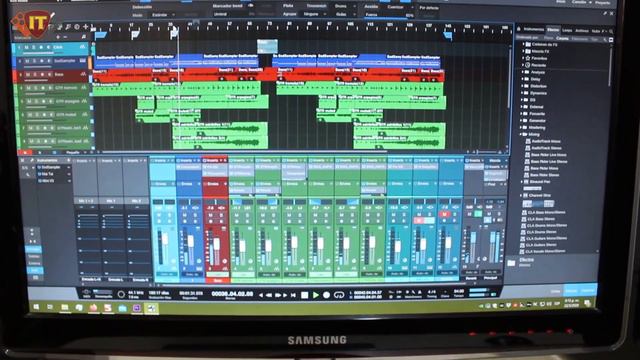
Task: Open Firefox from the taskbar
Action: (93, 307)
